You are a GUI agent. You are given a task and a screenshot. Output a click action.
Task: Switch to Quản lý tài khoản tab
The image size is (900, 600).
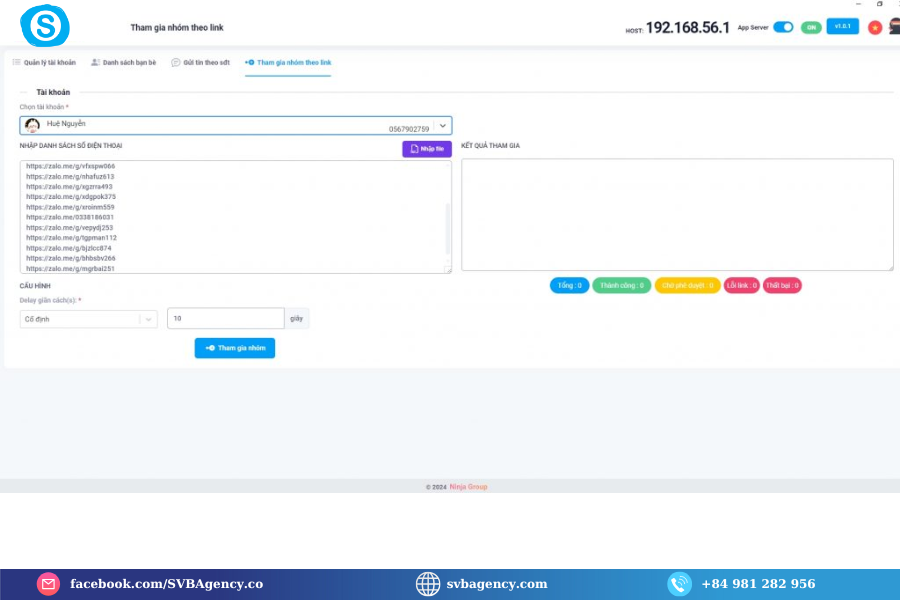tap(44, 62)
